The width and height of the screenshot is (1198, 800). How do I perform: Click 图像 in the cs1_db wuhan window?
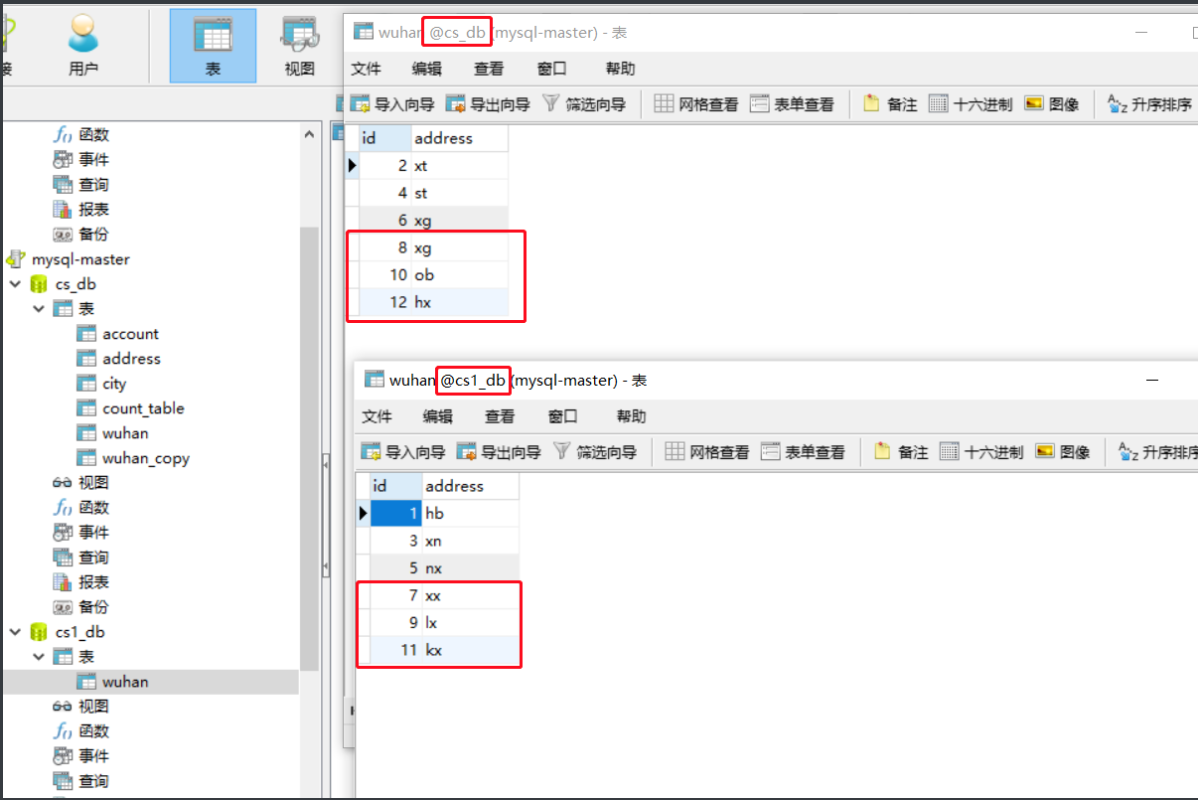(x=1063, y=452)
